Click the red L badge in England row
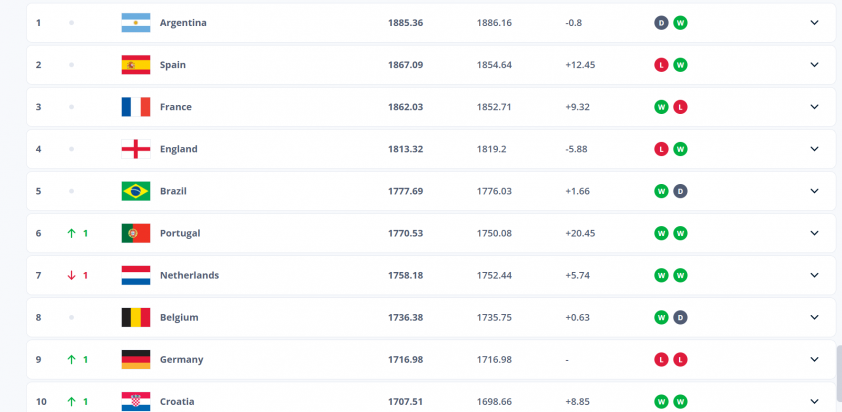 [661, 149]
